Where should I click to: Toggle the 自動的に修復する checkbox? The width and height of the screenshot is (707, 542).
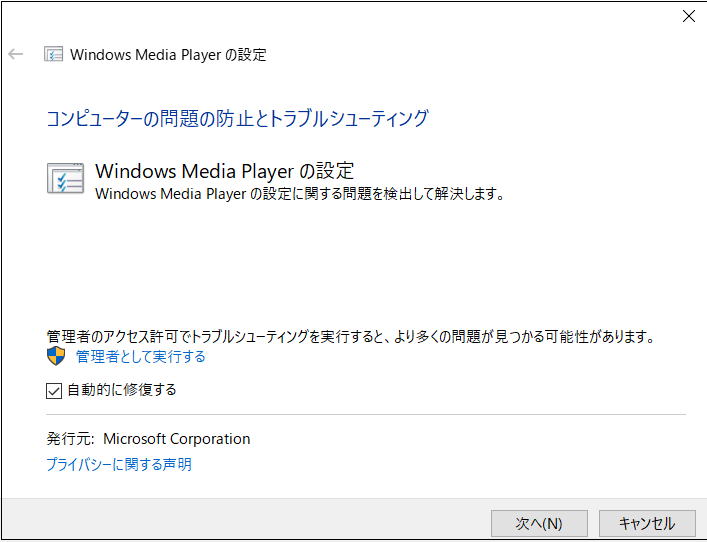pos(55,391)
